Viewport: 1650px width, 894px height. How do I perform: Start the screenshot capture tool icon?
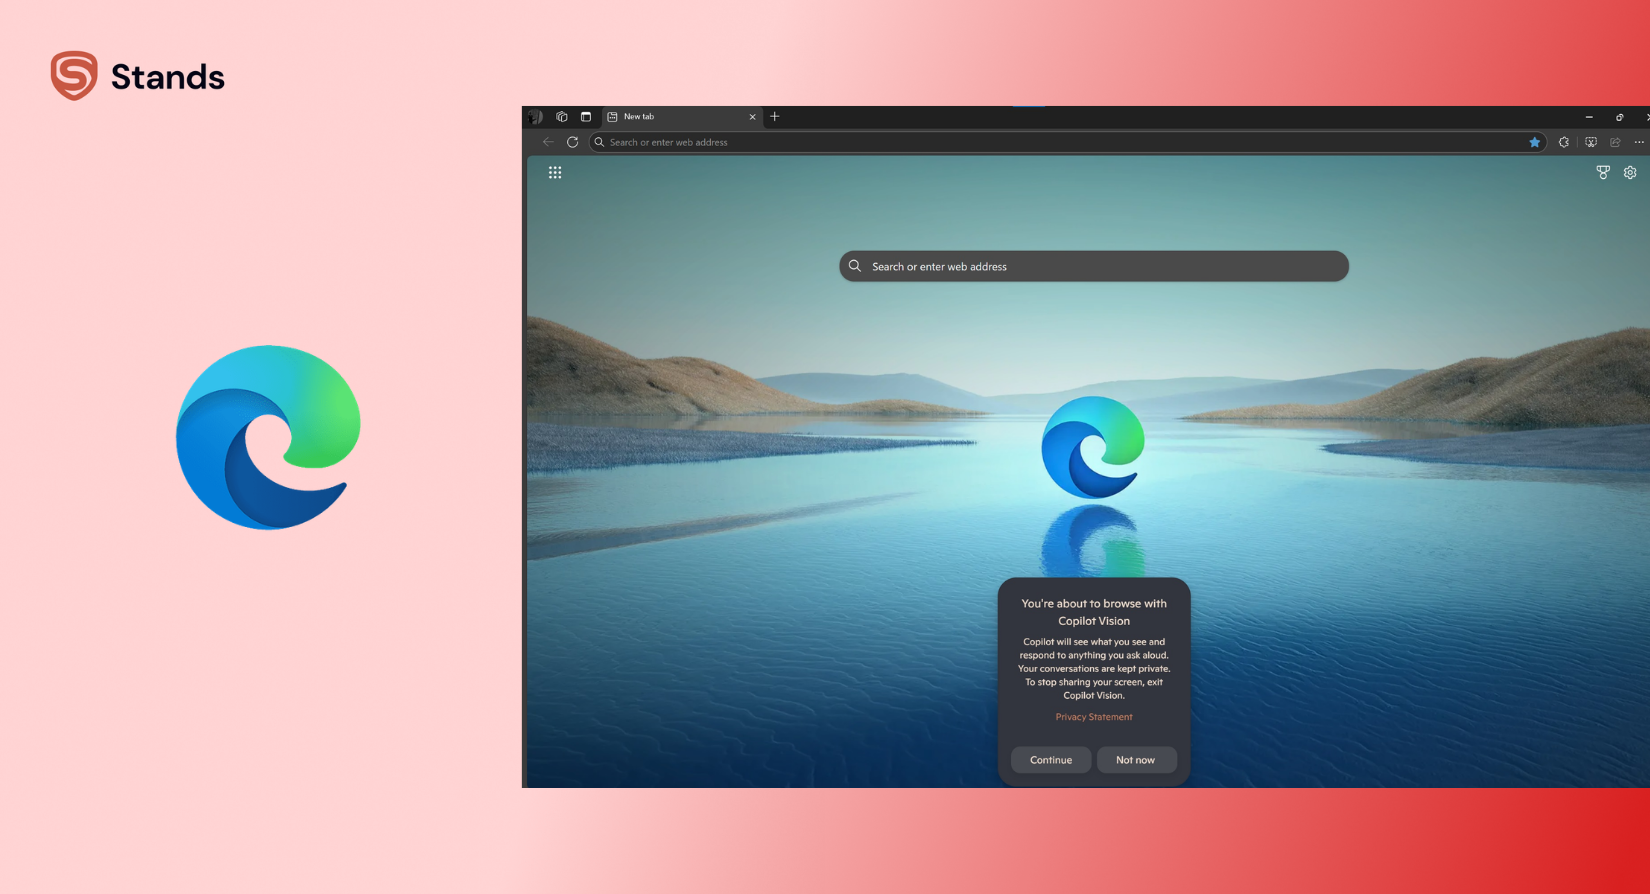(x=1591, y=142)
